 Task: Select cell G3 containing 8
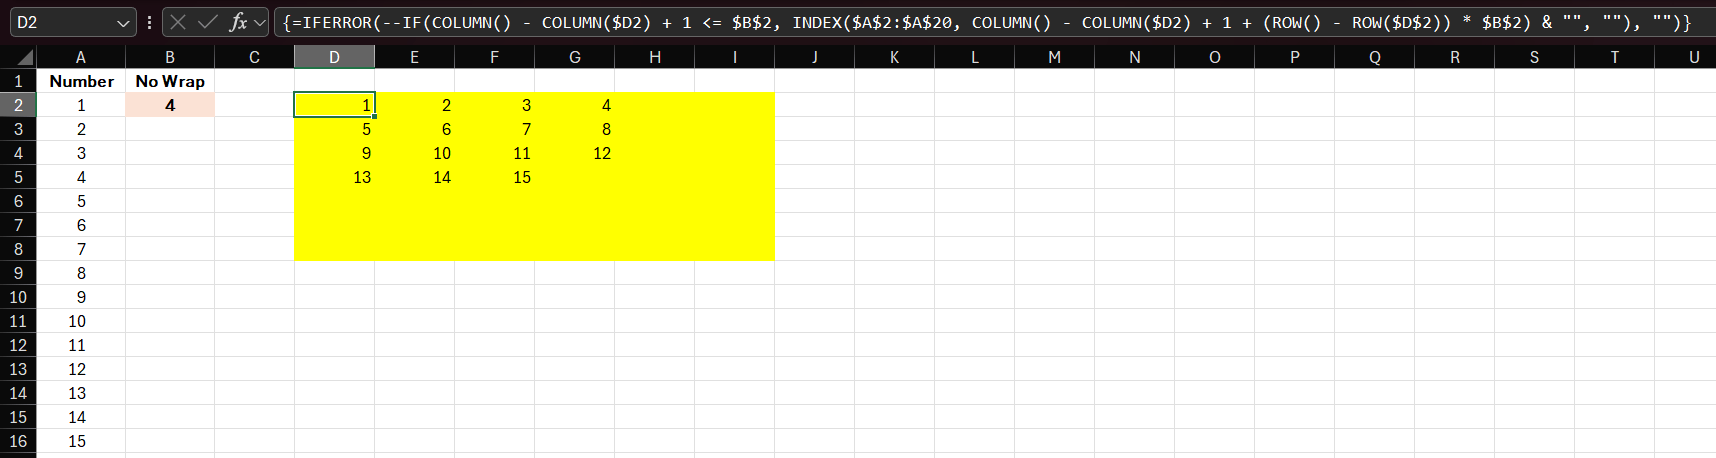[x=574, y=129]
